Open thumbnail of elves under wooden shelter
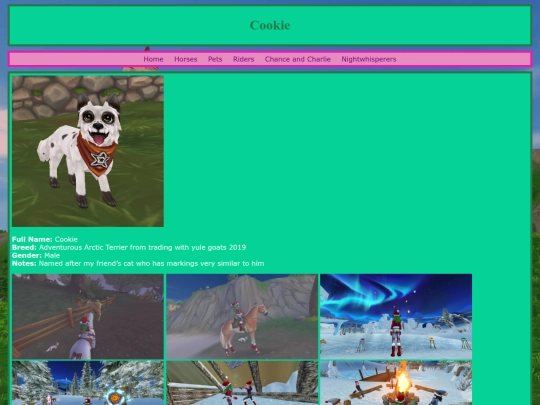The image size is (540, 405). (242, 383)
